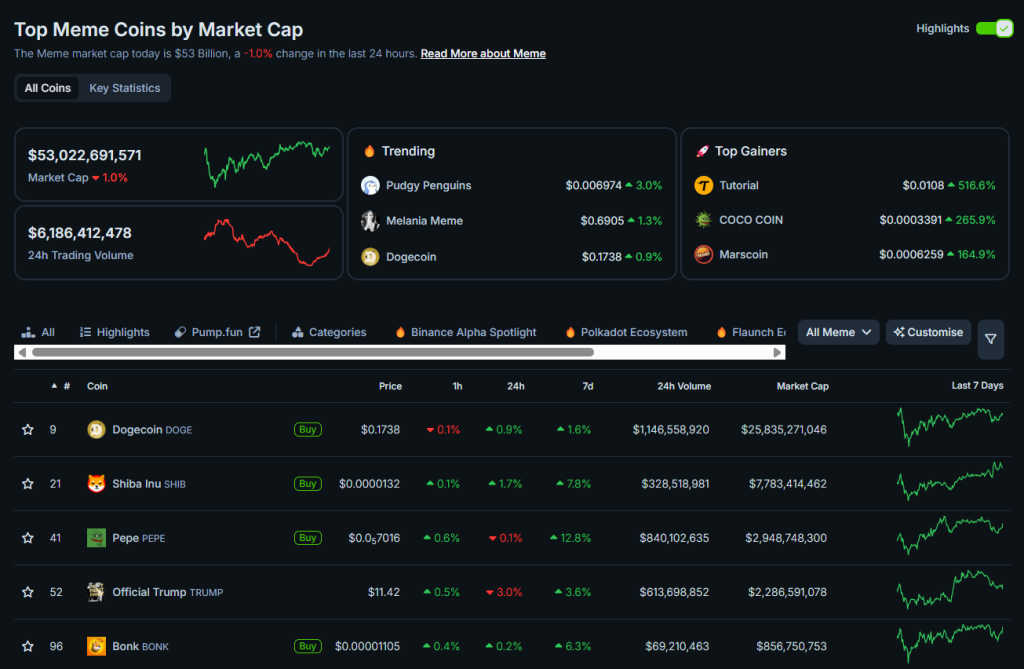The height and width of the screenshot is (669, 1024).
Task: Select Polkadot Ecosystem tab
Action: [627, 332]
